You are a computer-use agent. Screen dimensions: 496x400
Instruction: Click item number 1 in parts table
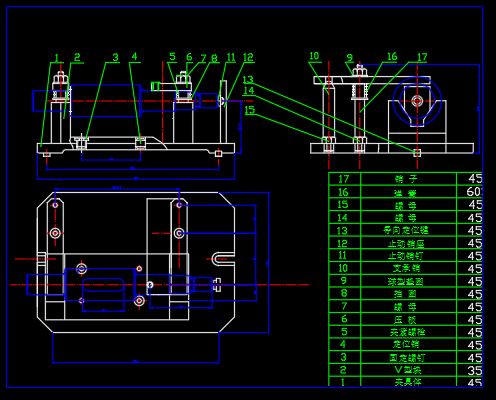[x=343, y=381]
